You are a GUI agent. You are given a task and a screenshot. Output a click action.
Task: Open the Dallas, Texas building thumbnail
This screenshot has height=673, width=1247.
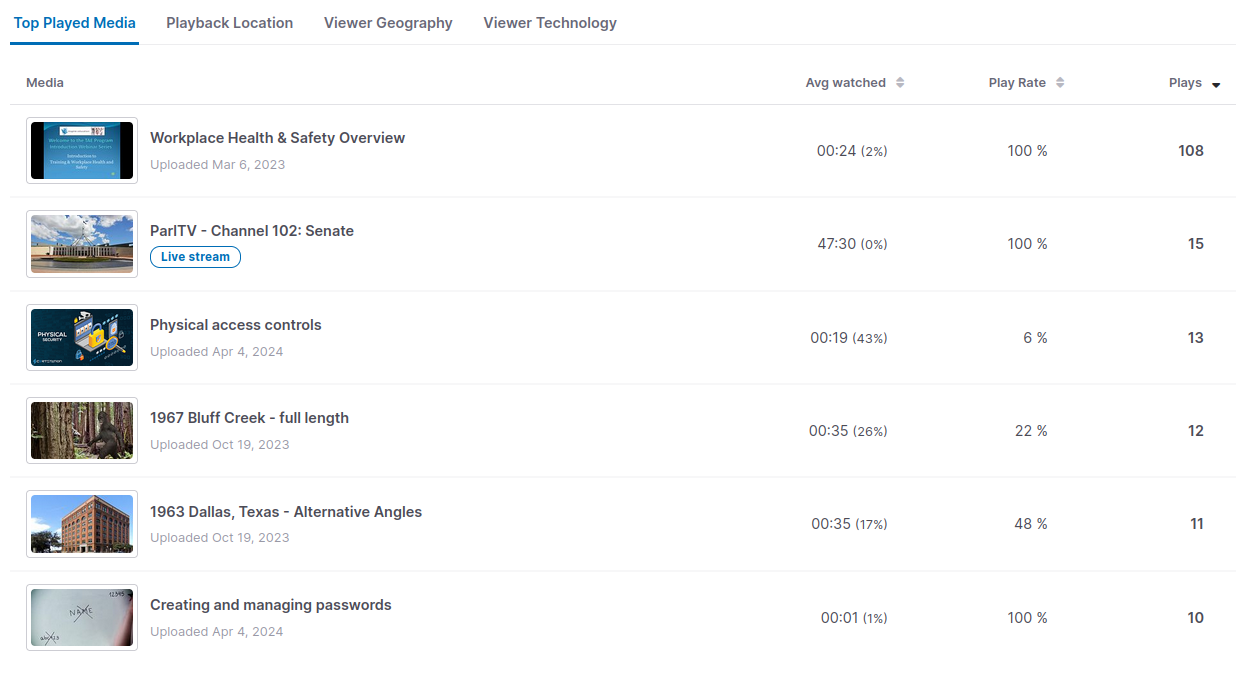(82, 524)
